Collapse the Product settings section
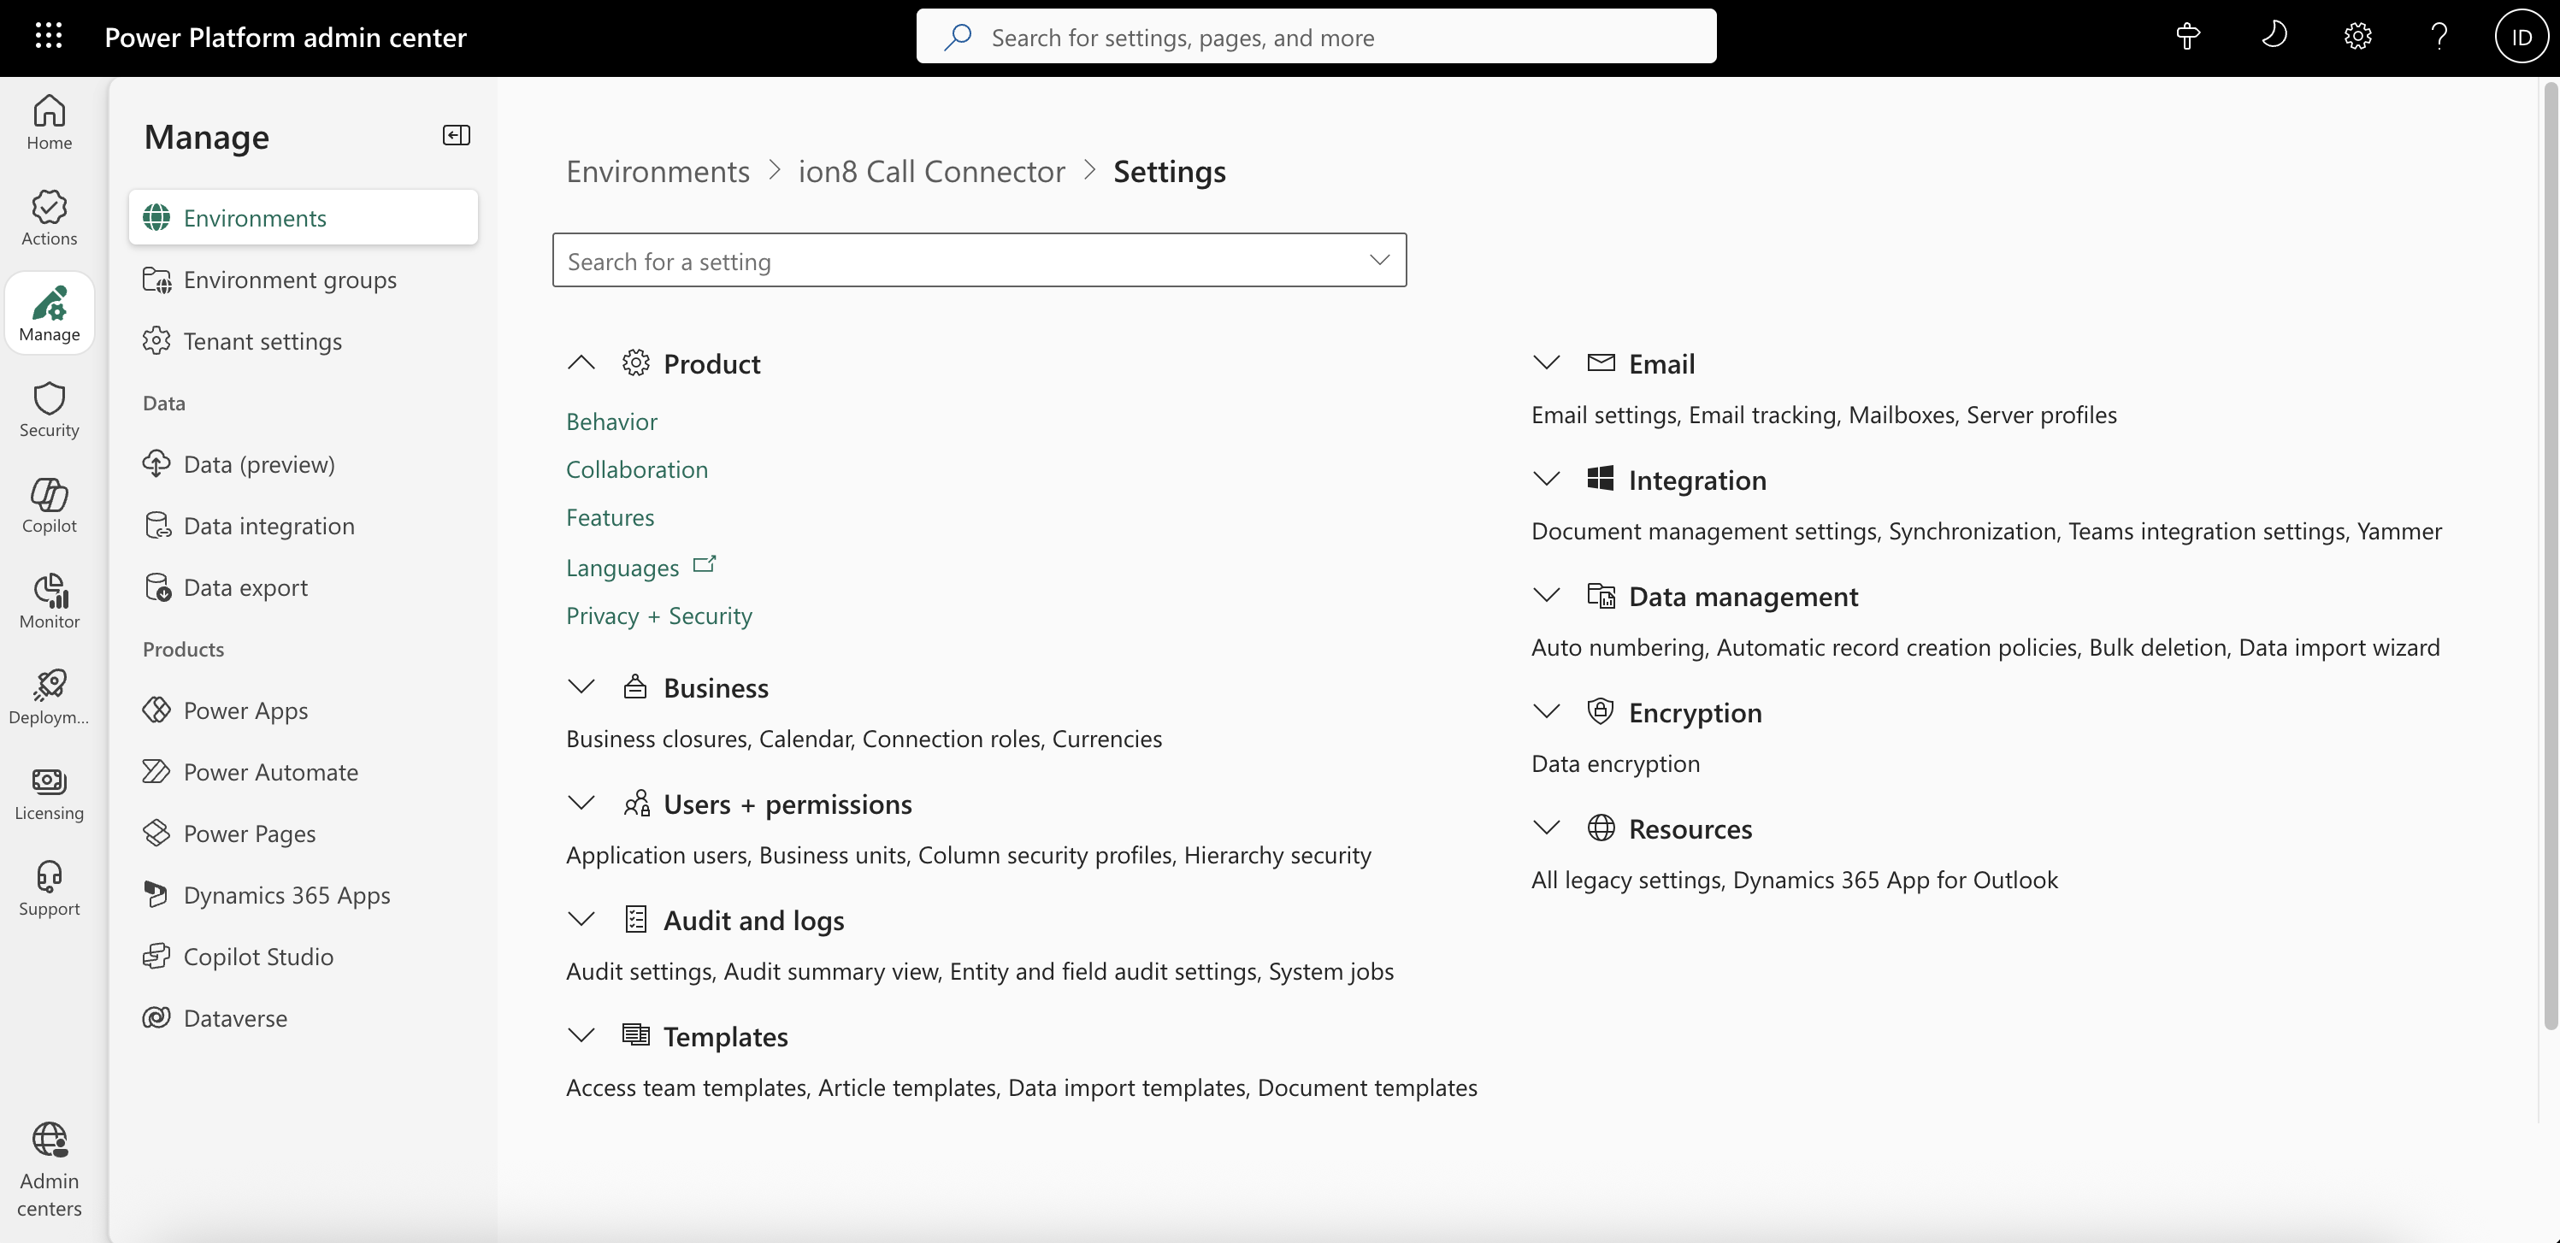This screenshot has width=2560, height=1243. click(581, 363)
